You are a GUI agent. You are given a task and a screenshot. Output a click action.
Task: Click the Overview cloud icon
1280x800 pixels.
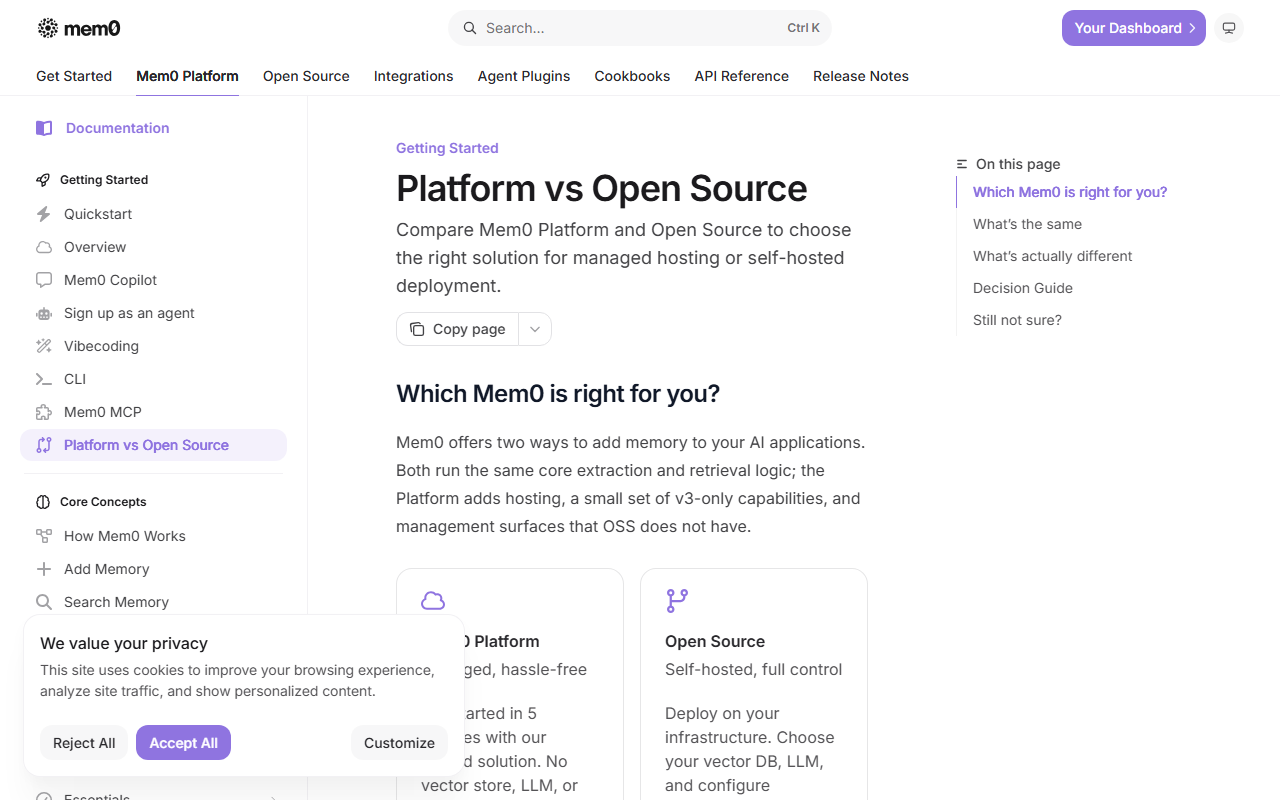point(44,247)
